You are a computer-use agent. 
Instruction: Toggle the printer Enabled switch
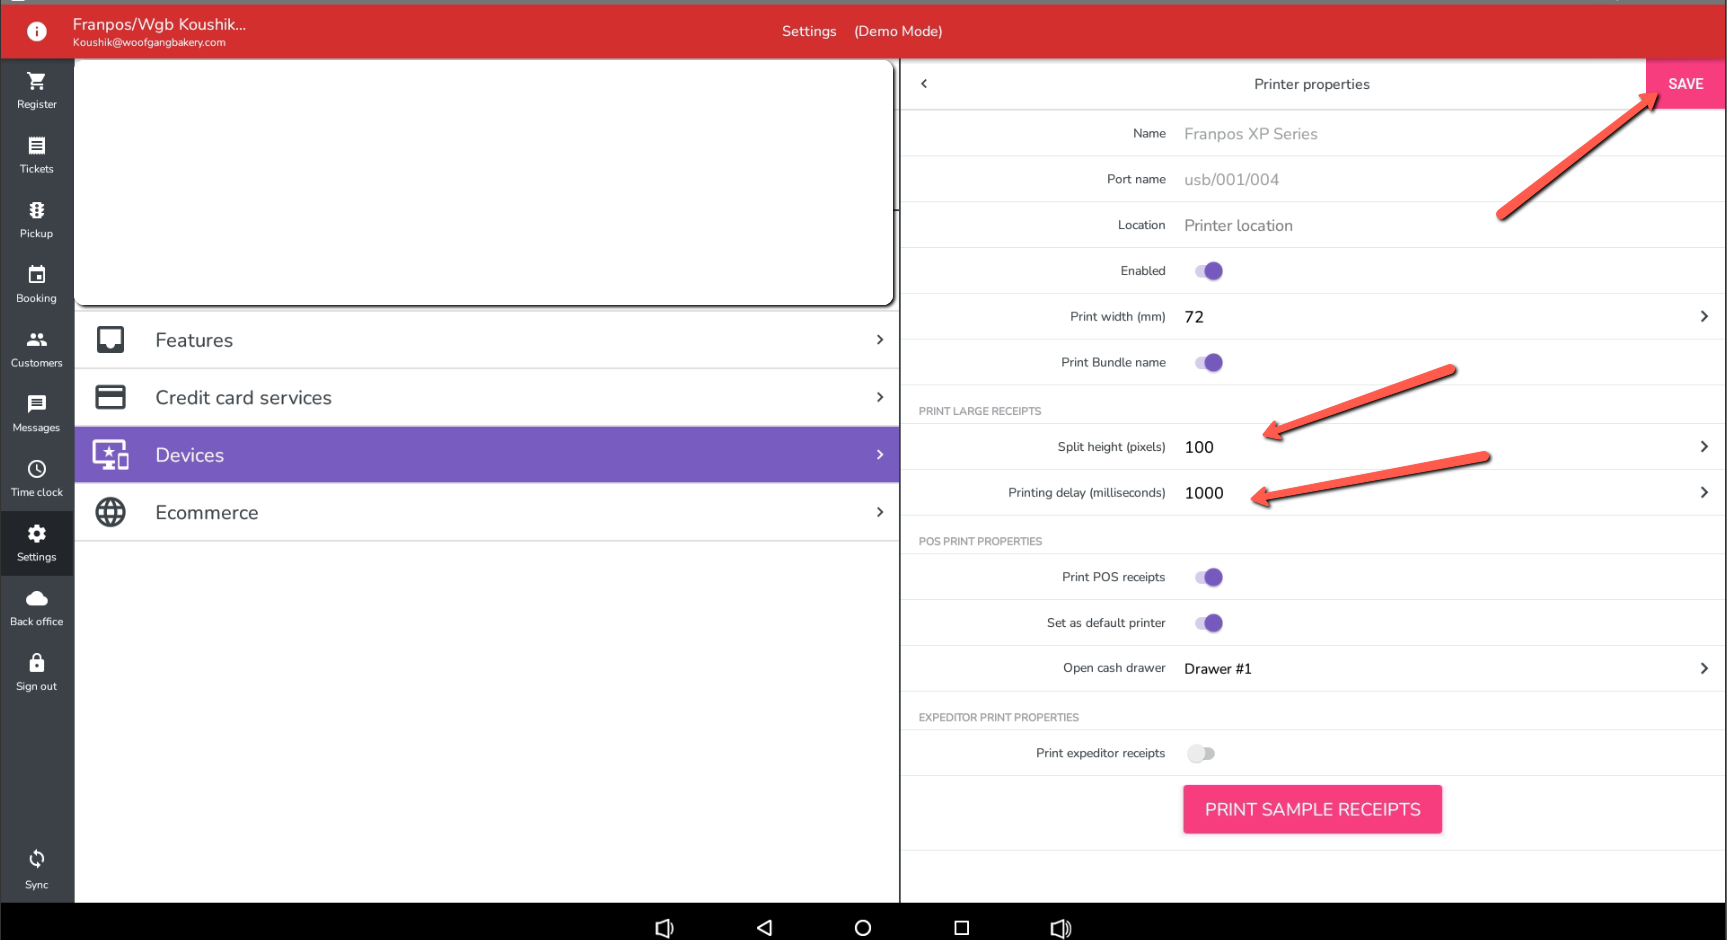(1208, 271)
